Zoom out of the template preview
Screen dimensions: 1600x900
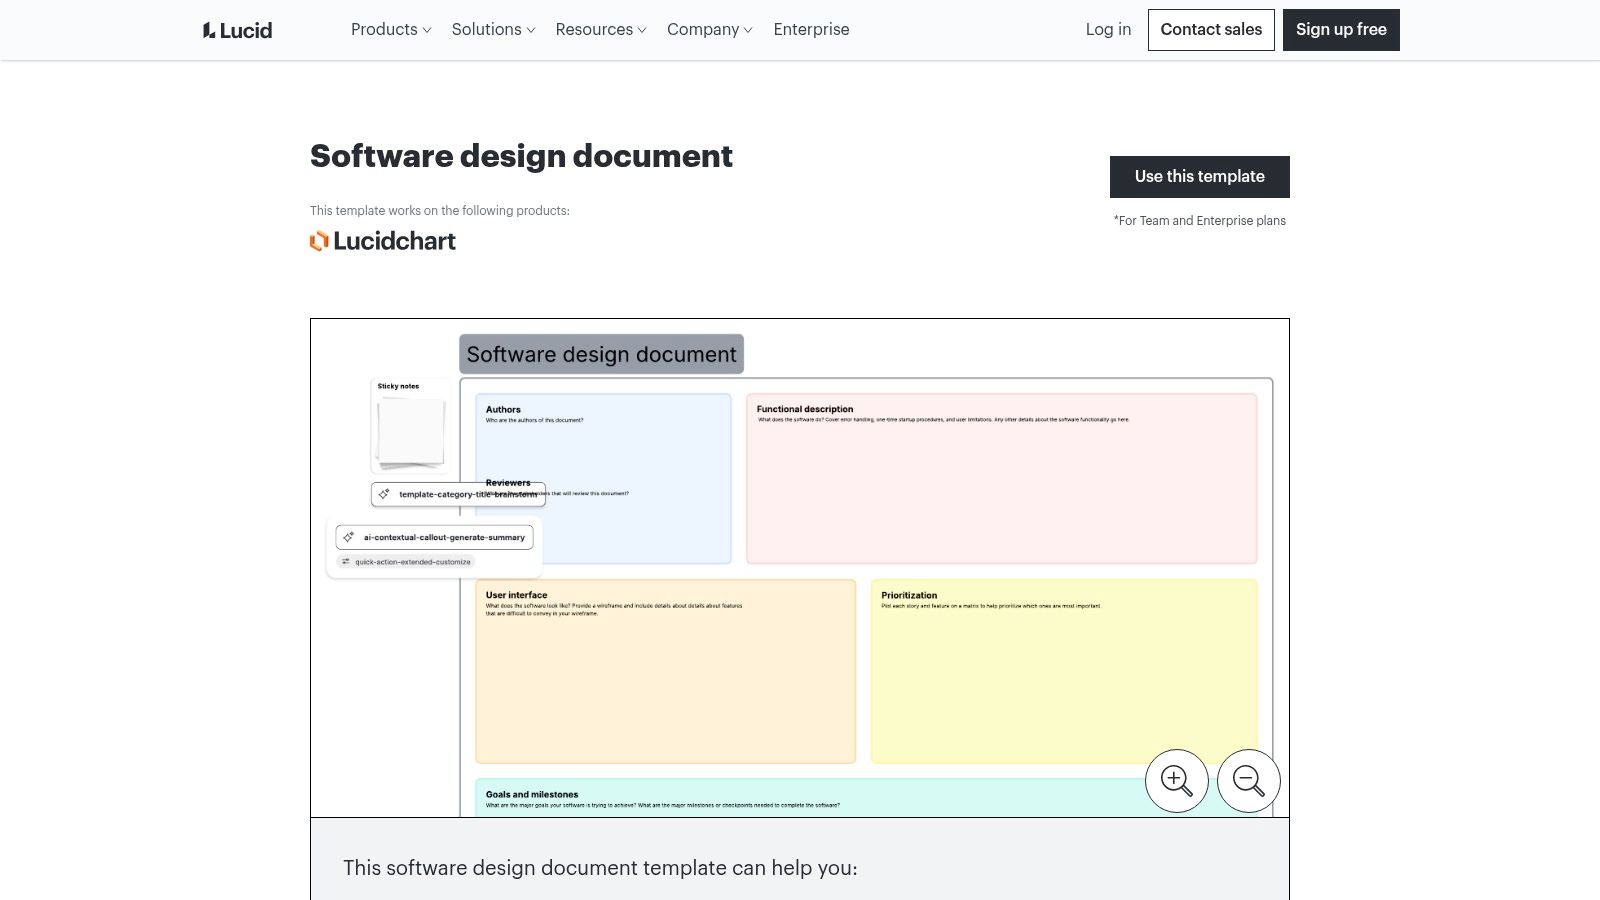tap(1248, 780)
